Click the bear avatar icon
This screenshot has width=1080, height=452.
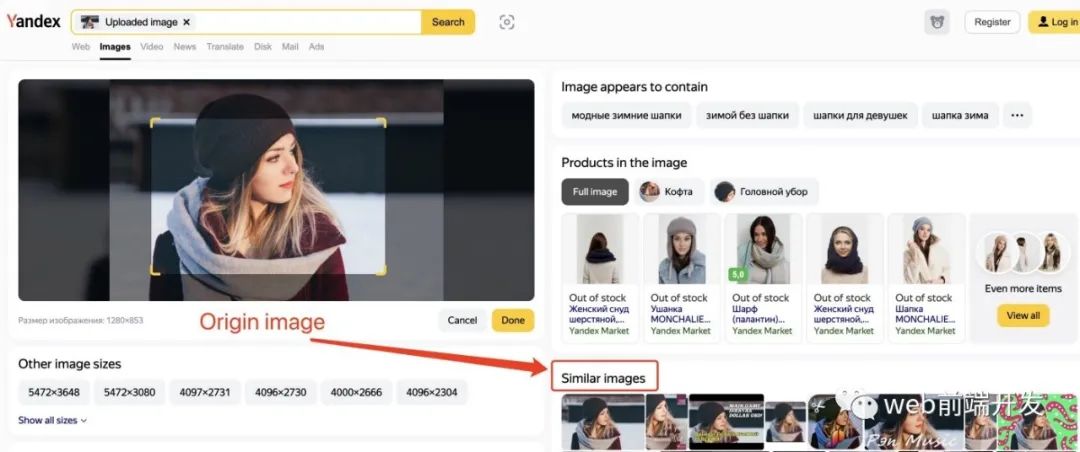coord(937,22)
